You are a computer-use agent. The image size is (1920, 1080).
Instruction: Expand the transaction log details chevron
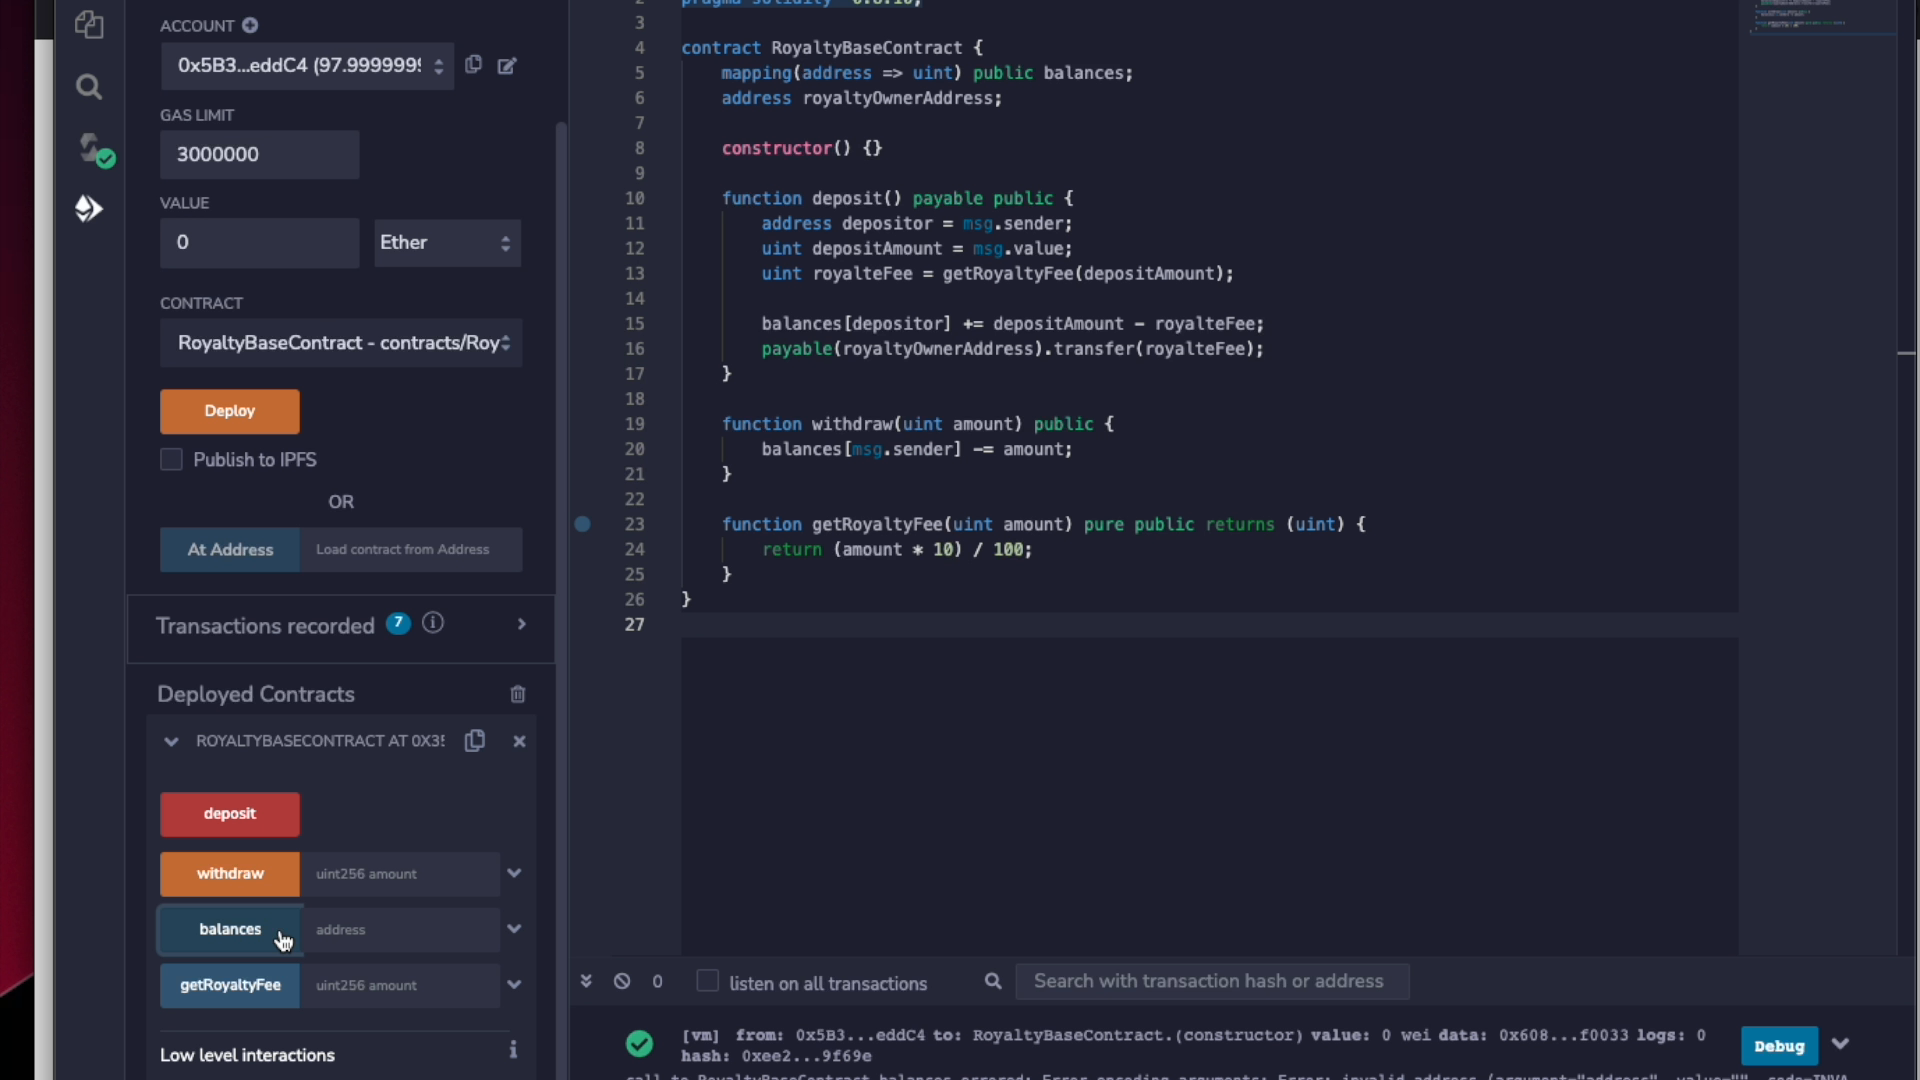1840,1044
